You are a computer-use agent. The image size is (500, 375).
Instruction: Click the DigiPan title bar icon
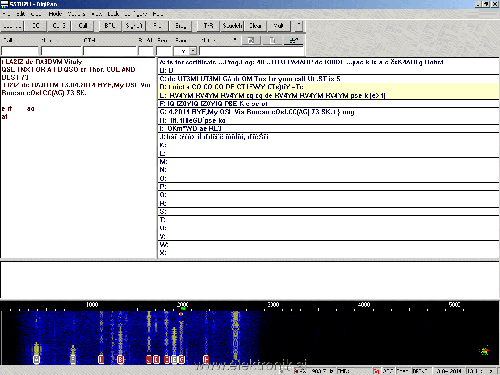click(4, 4)
